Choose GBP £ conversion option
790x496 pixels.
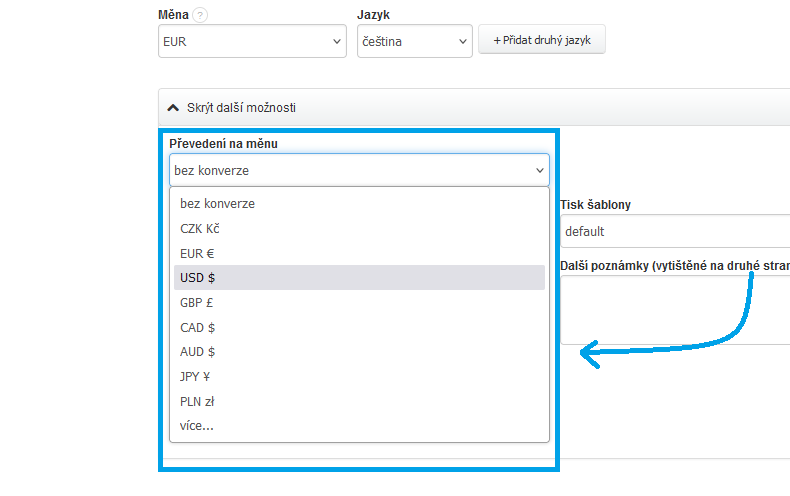click(198, 302)
